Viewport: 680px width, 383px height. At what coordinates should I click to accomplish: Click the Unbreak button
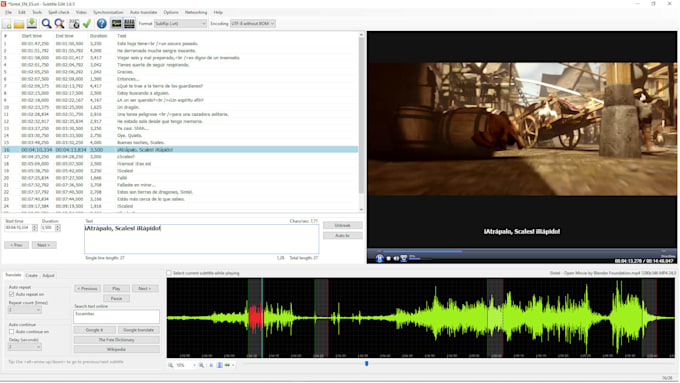point(342,225)
